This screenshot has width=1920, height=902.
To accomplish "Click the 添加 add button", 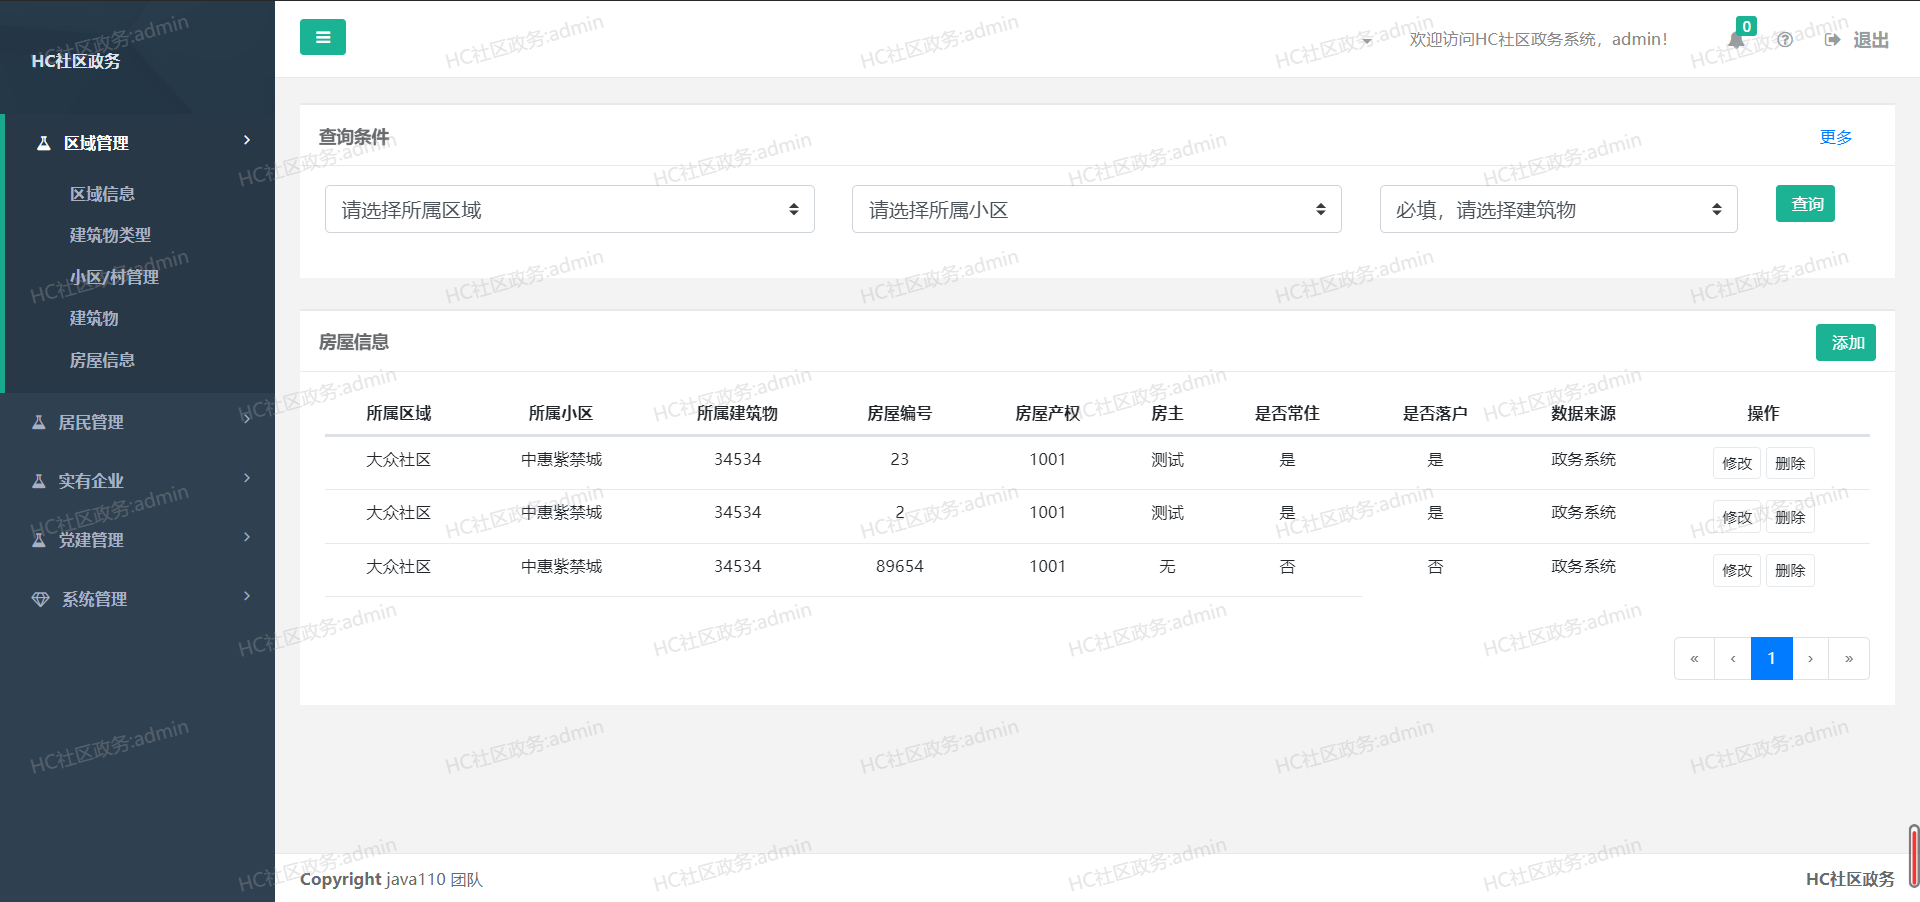I will 1846,342.
